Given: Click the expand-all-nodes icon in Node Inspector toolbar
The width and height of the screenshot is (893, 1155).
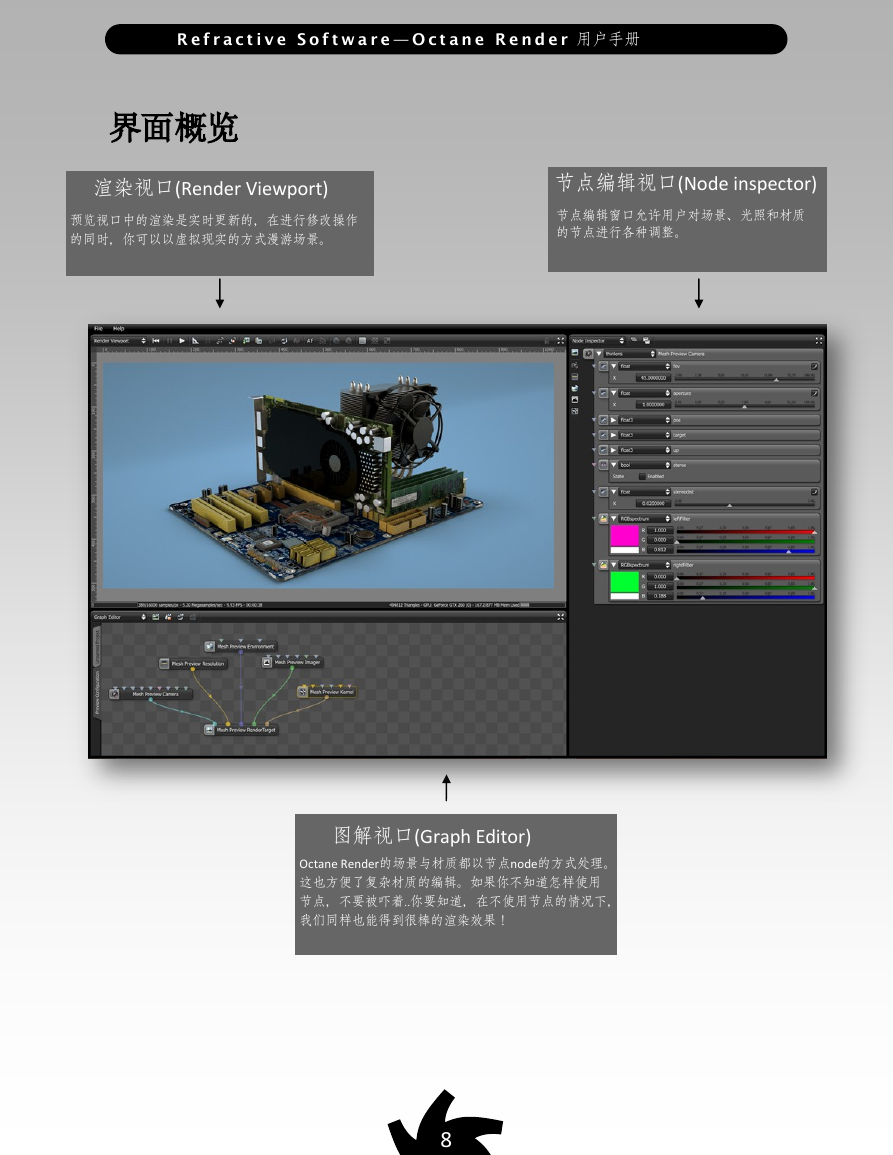Looking at the screenshot, I should click(x=646, y=341).
